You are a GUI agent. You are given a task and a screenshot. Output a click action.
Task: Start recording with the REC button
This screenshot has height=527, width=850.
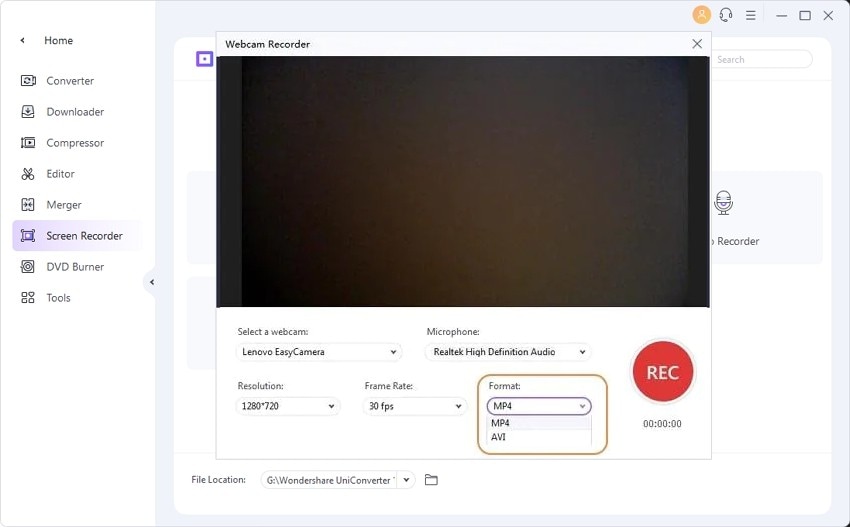tap(662, 372)
